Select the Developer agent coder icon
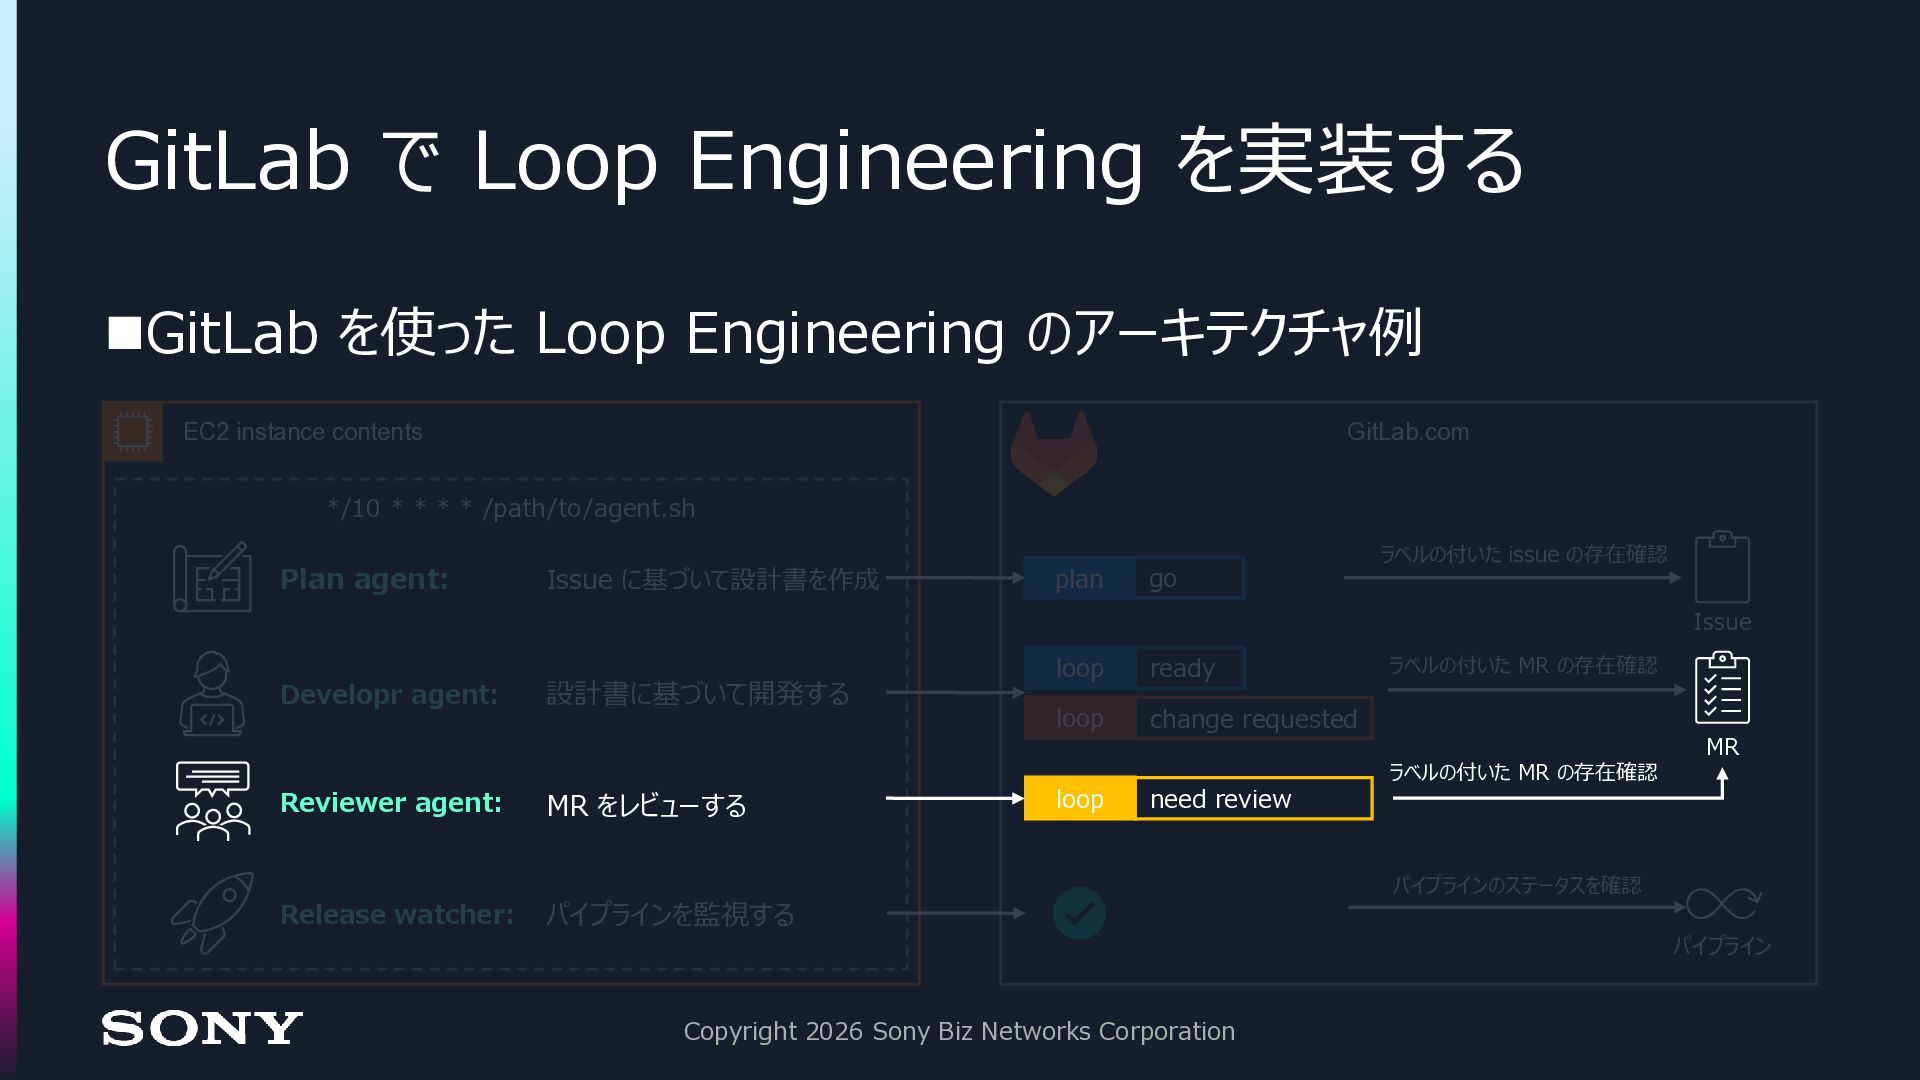 click(212, 693)
